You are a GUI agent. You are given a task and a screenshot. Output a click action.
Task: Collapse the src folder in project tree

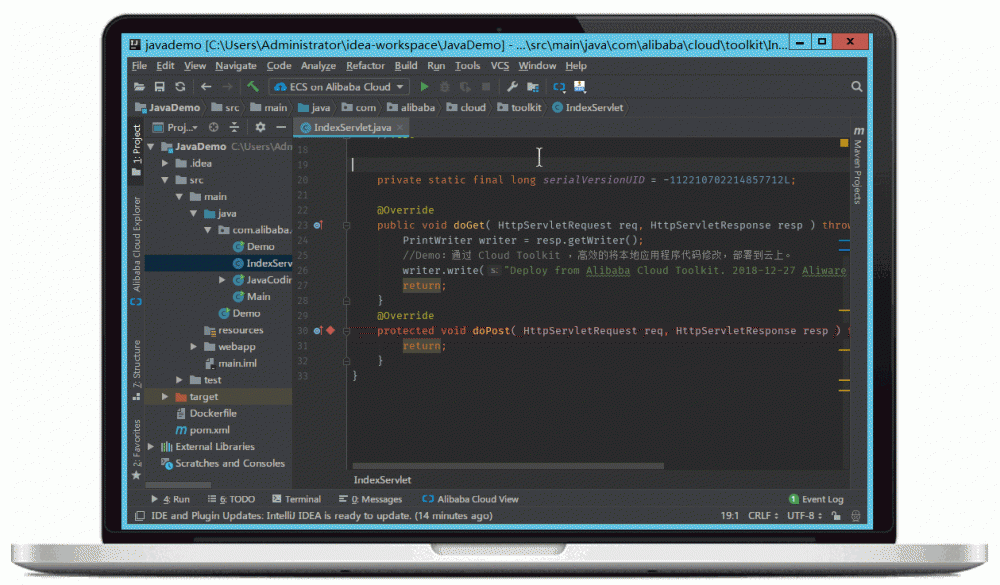pos(166,180)
